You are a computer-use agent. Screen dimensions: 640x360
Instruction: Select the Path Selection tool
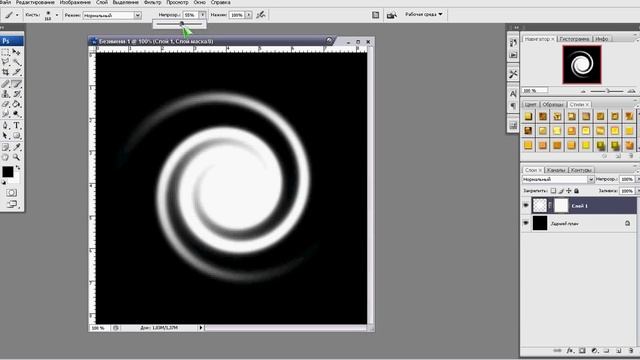pyautogui.click(x=6, y=136)
